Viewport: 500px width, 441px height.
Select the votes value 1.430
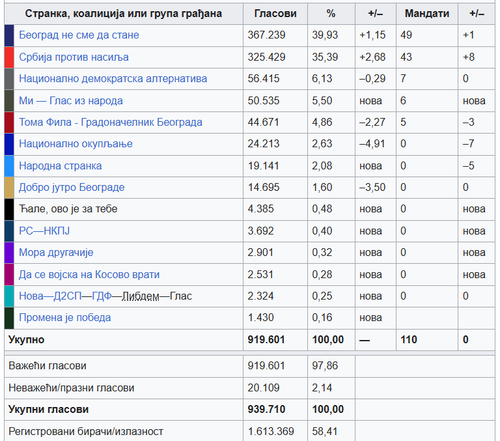point(261,317)
